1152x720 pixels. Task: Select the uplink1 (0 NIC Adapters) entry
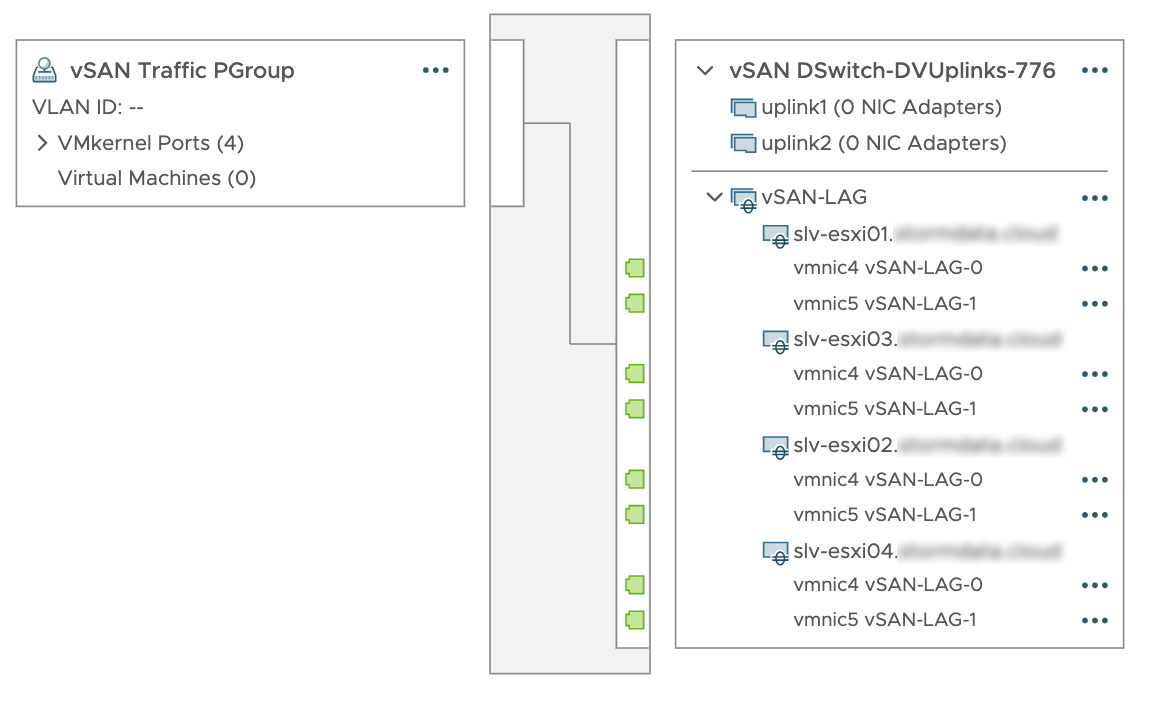(x=881, y=107)
